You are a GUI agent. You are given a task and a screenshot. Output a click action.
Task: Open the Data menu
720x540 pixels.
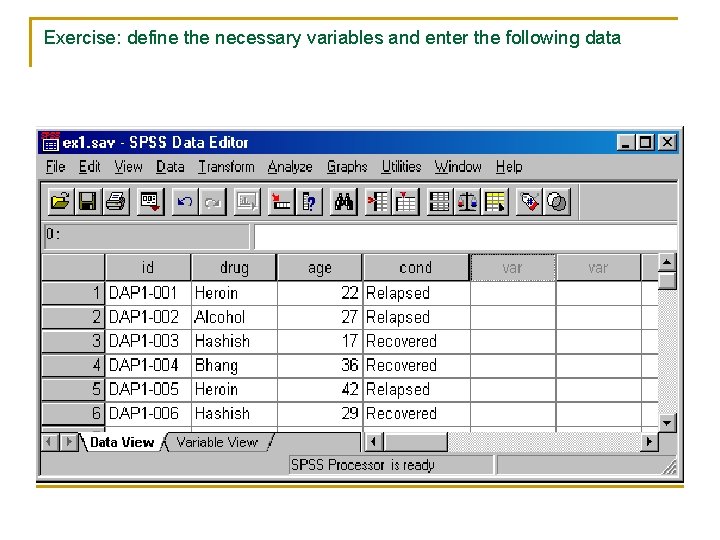pos(170,167)
